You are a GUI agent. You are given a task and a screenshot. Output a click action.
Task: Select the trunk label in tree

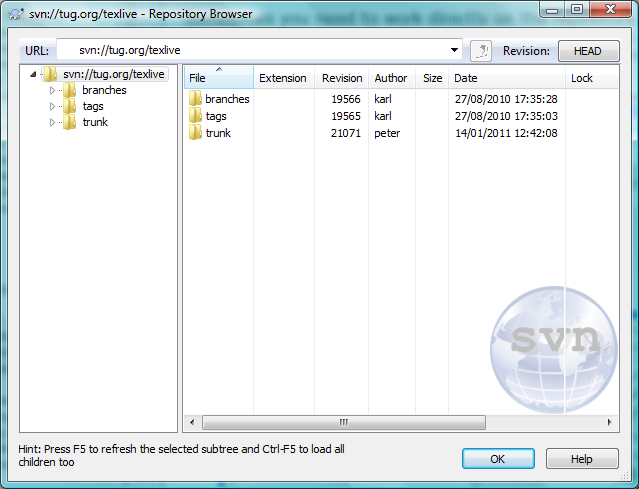[x=95, y=122]
